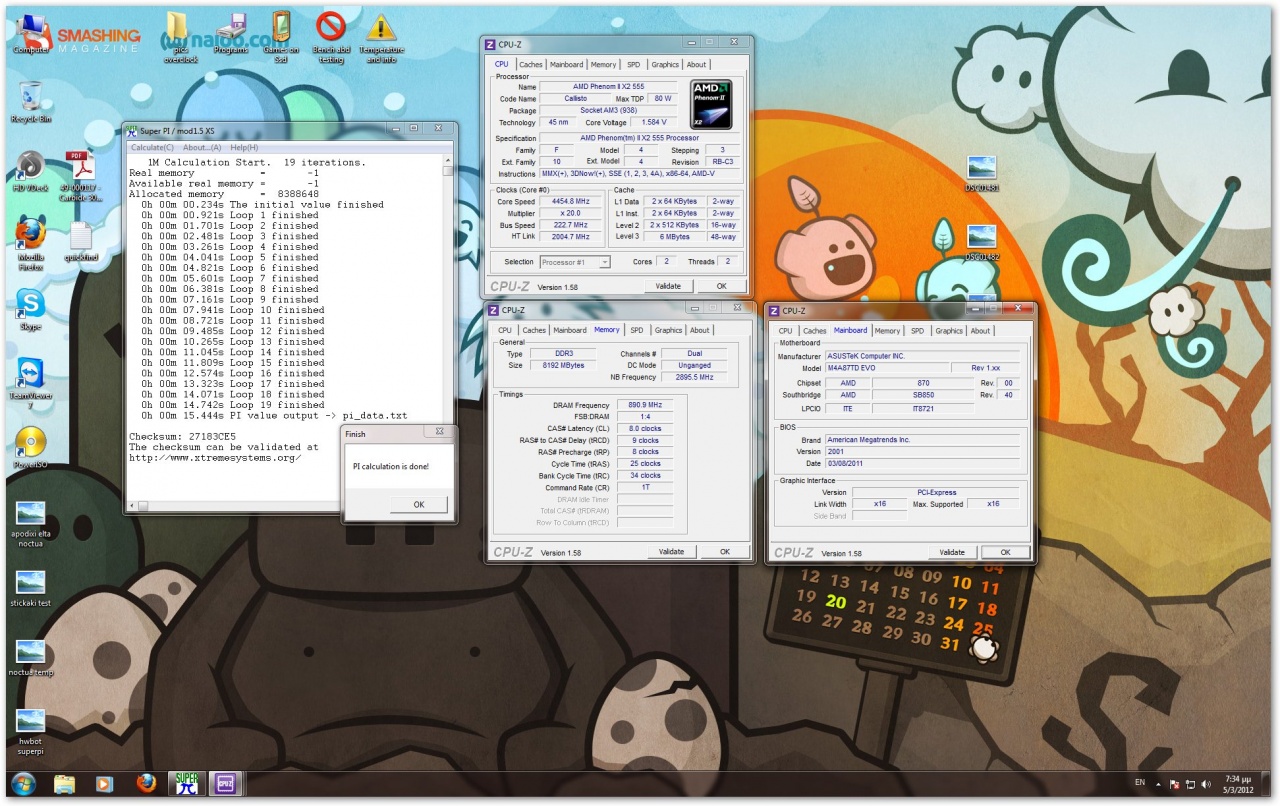The image size is (1280, 806).
Task: Click the DRAM Frequency 890.9 MHz value
Action: (x=645, y=405)
